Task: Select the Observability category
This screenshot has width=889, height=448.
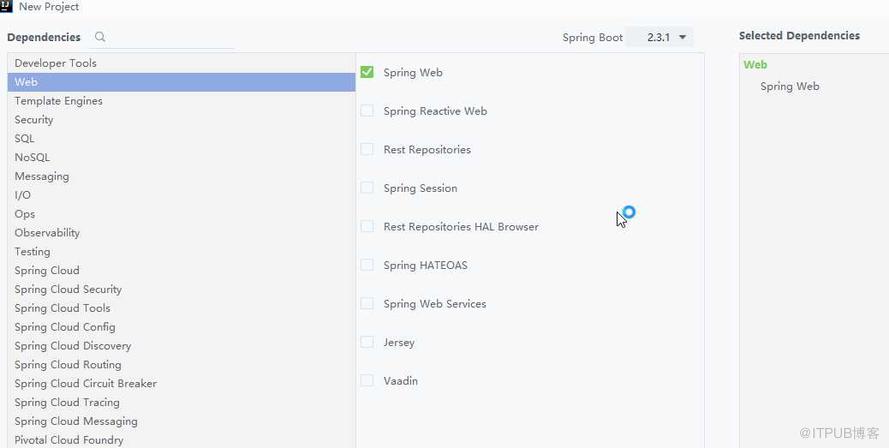Action: tap(181, 233)
